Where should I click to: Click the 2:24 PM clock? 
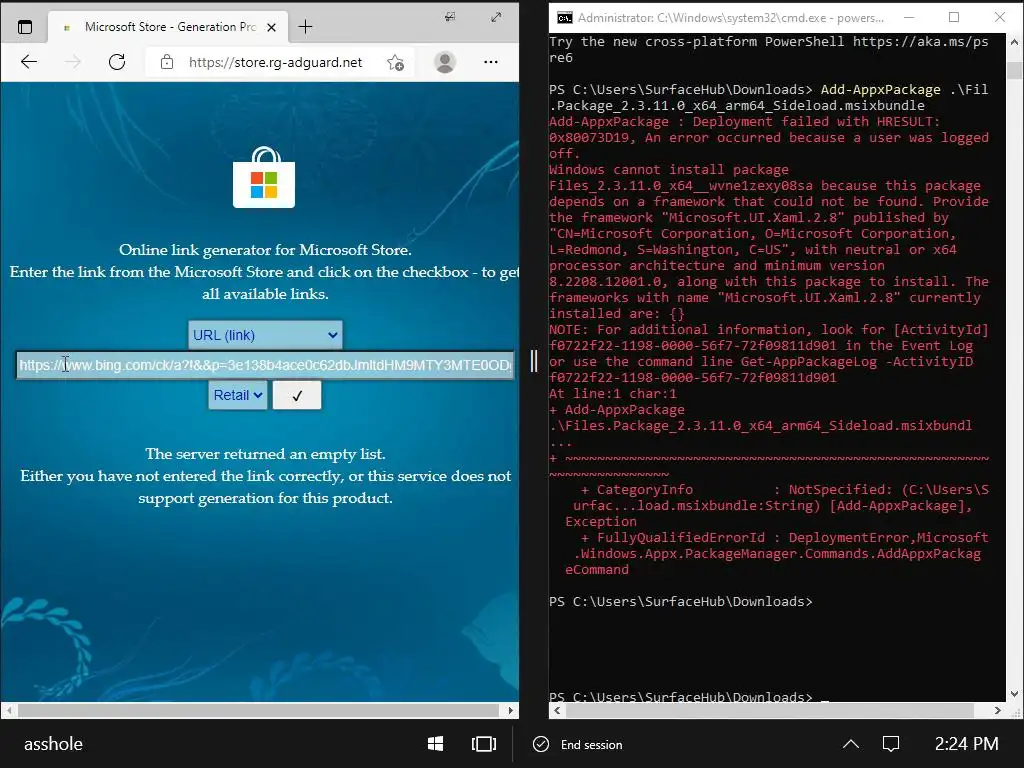pyautogui.click(x=967, y=744)
